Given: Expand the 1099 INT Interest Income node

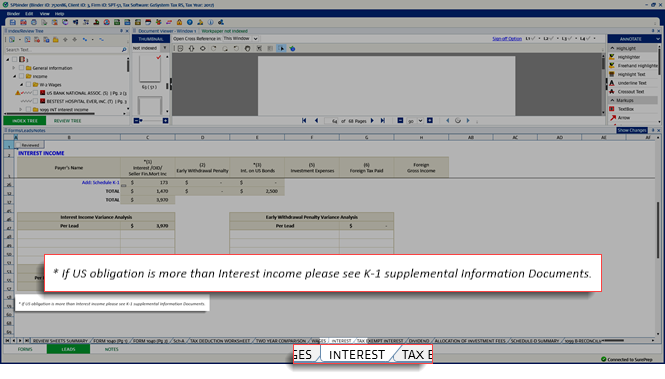Looking at the screenshot, I should click(20, 109).
